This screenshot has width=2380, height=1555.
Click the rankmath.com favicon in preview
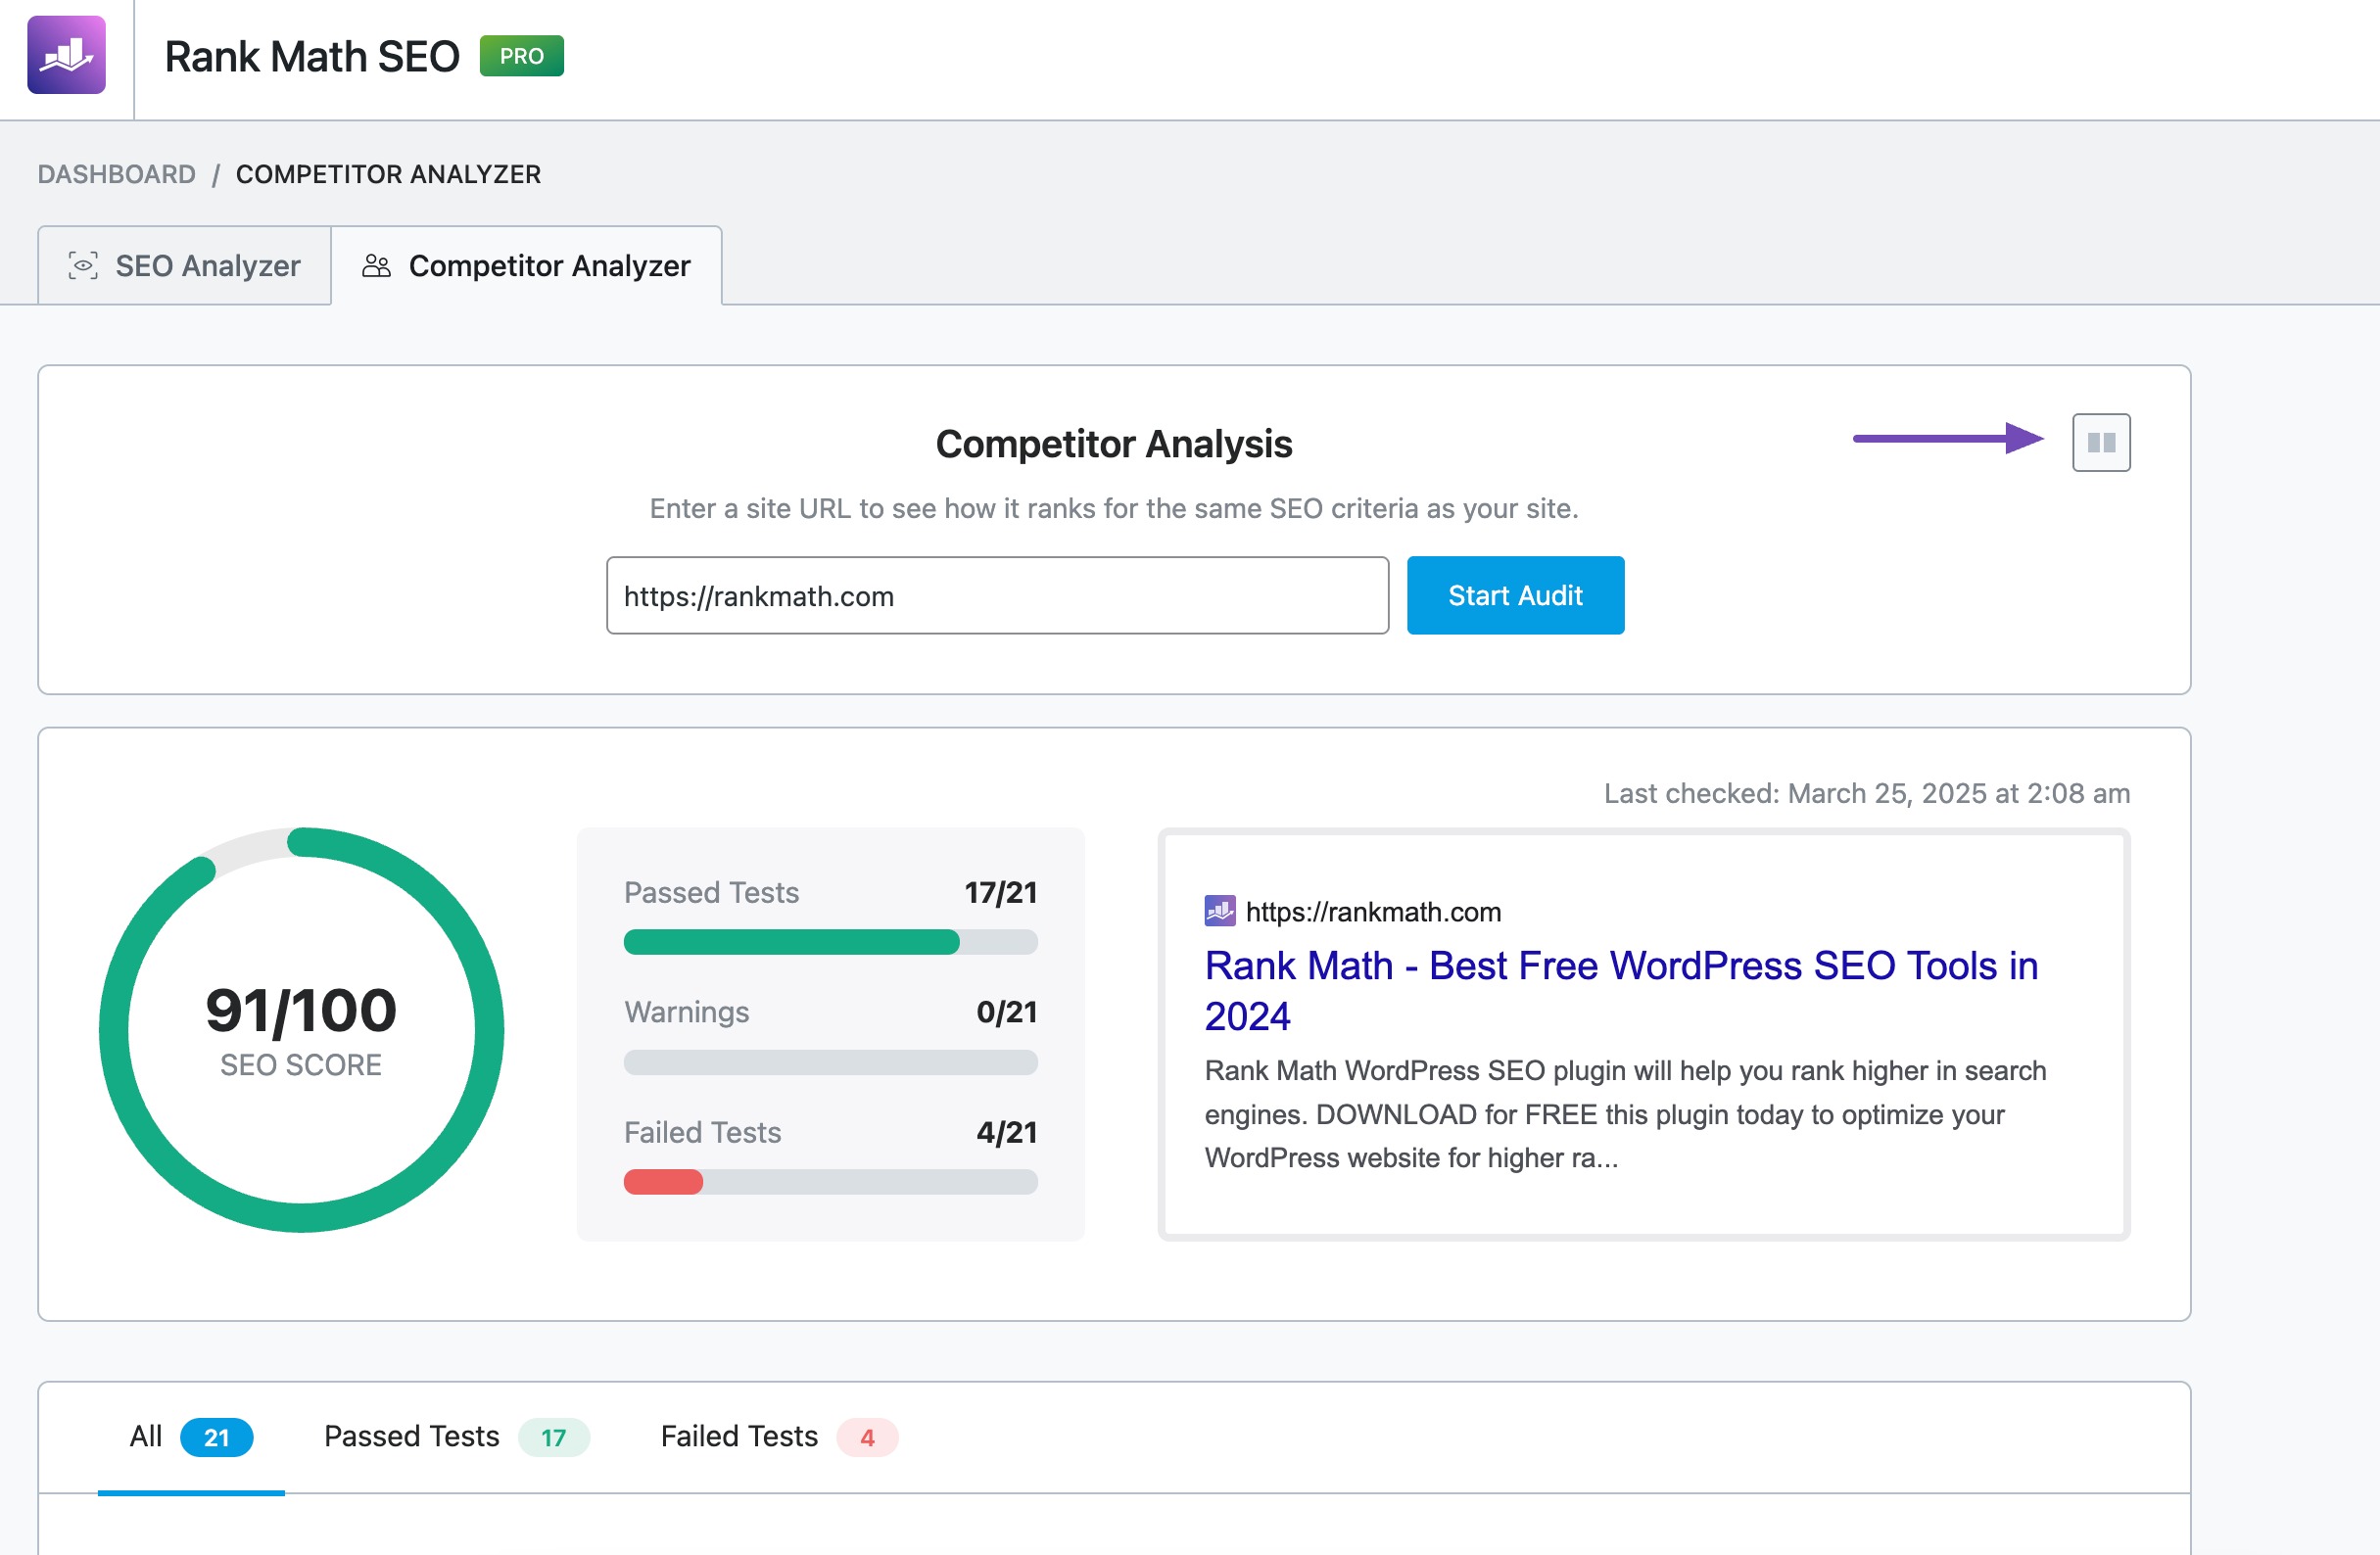[1219, 911]
